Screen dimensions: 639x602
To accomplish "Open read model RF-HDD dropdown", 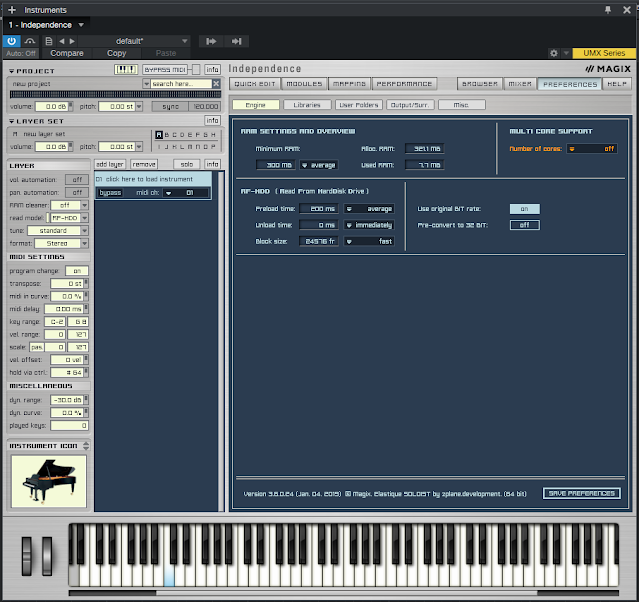I will [85, 218].
